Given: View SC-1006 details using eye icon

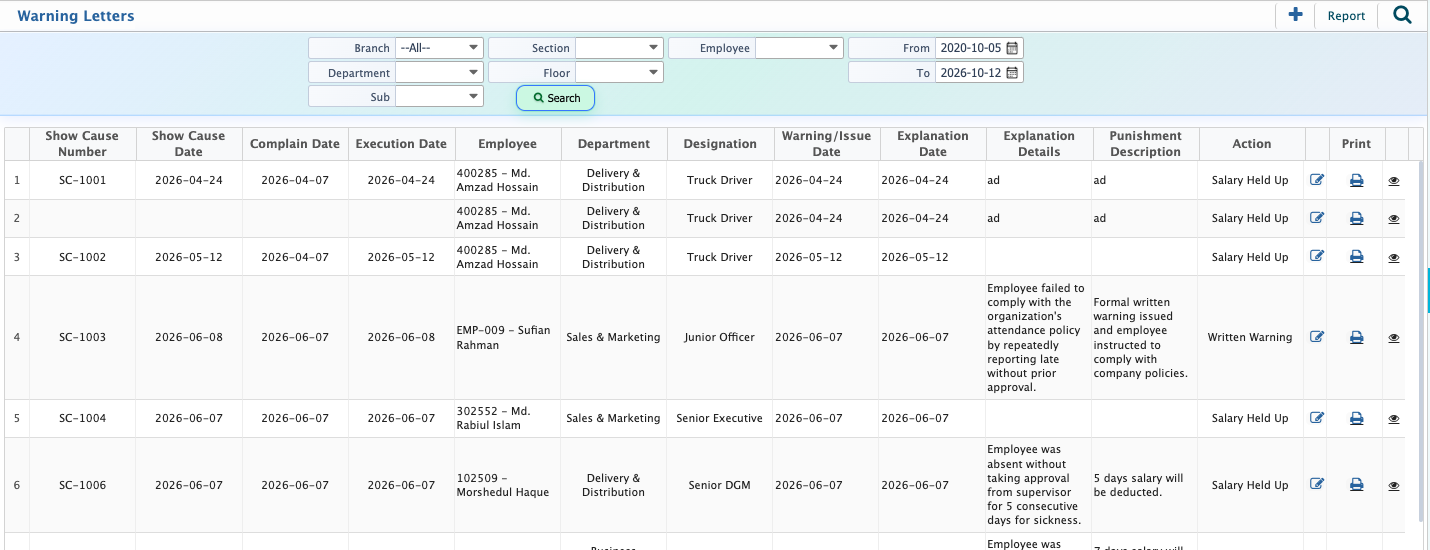Looking at the screenshot, I should click(1394, 486).
